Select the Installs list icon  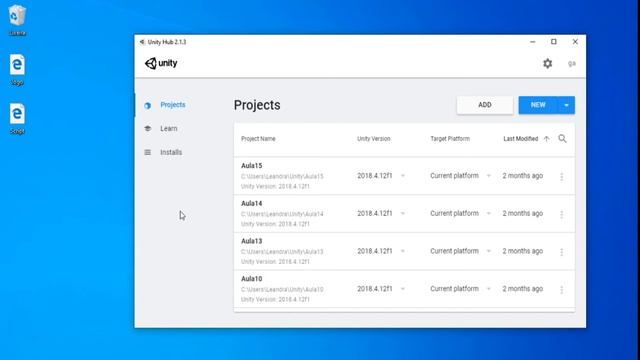point(147,152)
